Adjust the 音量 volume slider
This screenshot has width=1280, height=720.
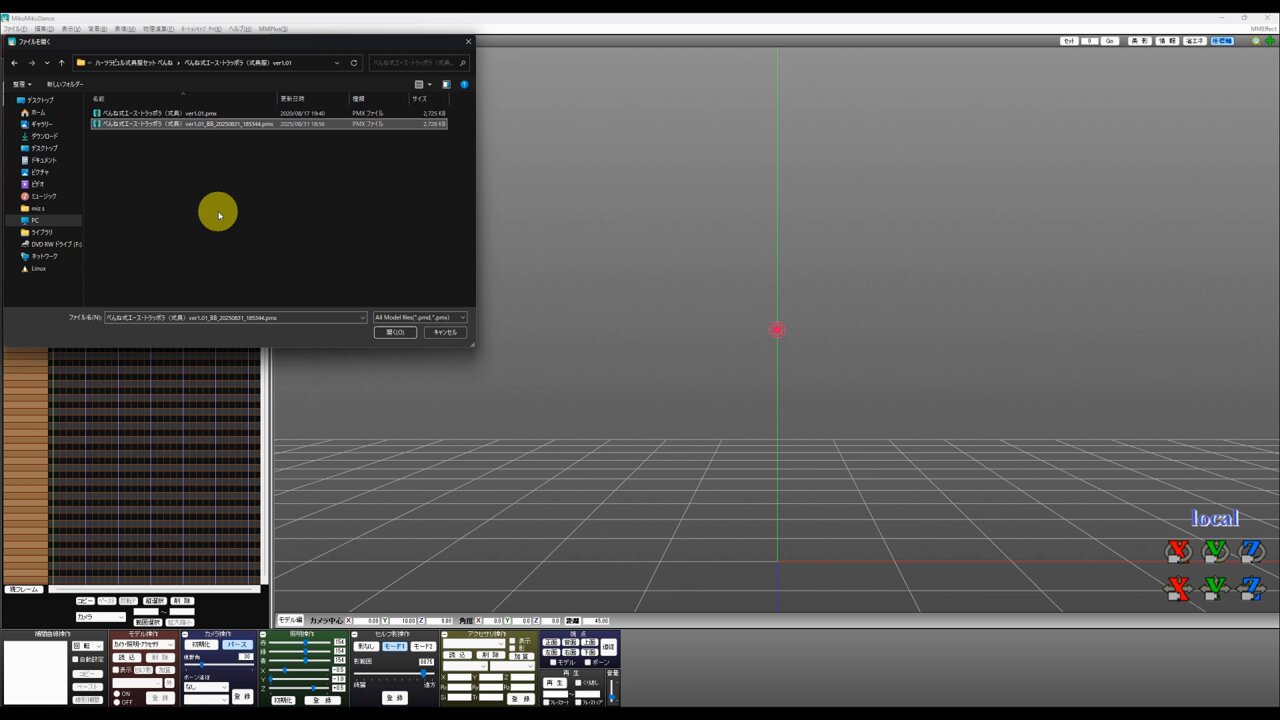[612, 690]
